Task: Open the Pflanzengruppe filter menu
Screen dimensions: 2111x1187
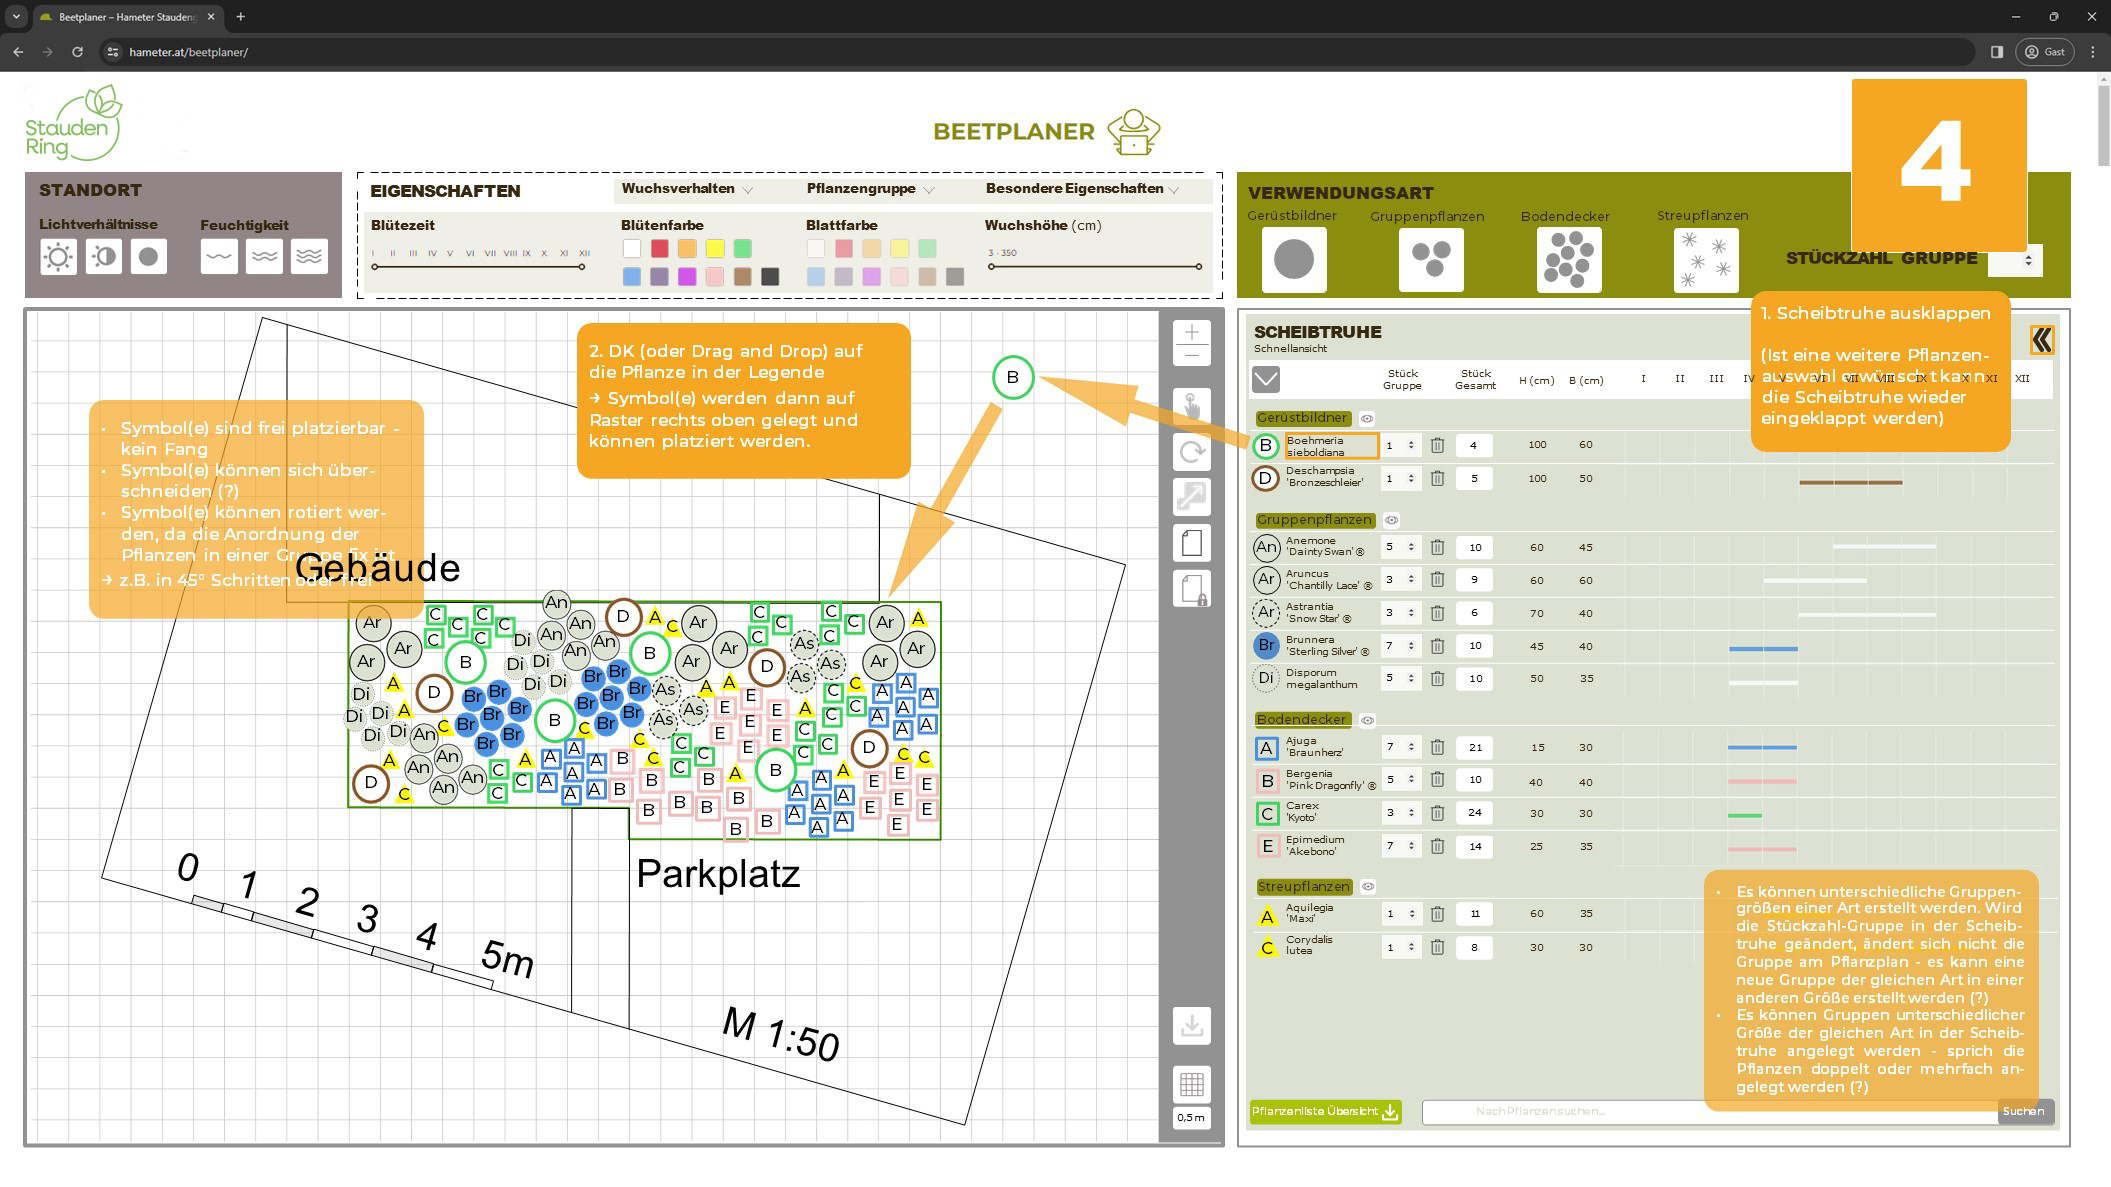Action: (870, 189)
